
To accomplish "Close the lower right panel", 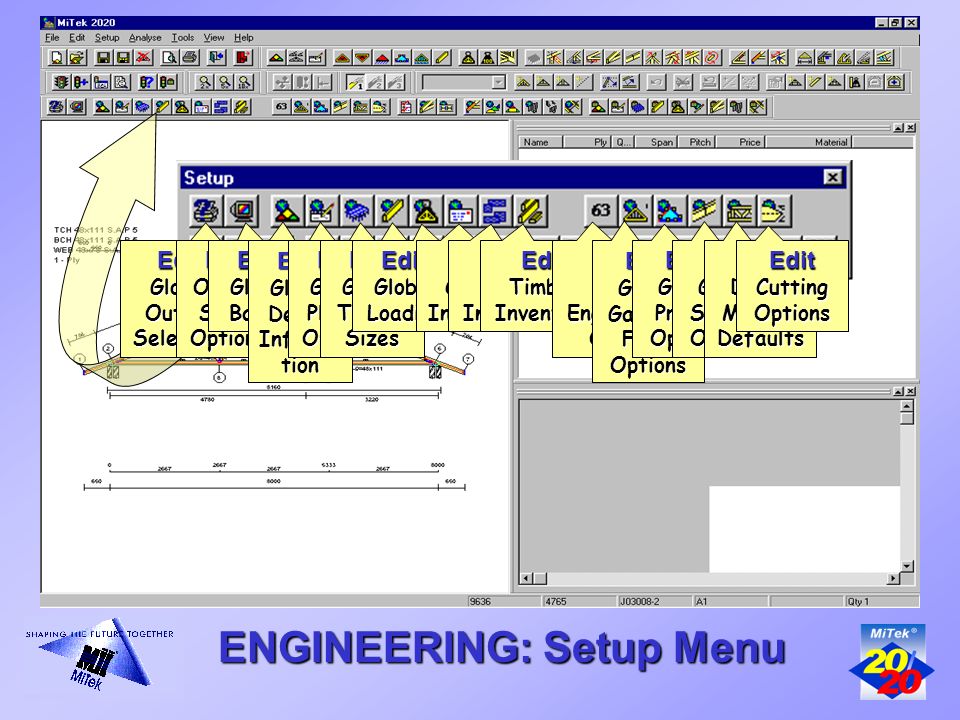I will tap(911, 391).
